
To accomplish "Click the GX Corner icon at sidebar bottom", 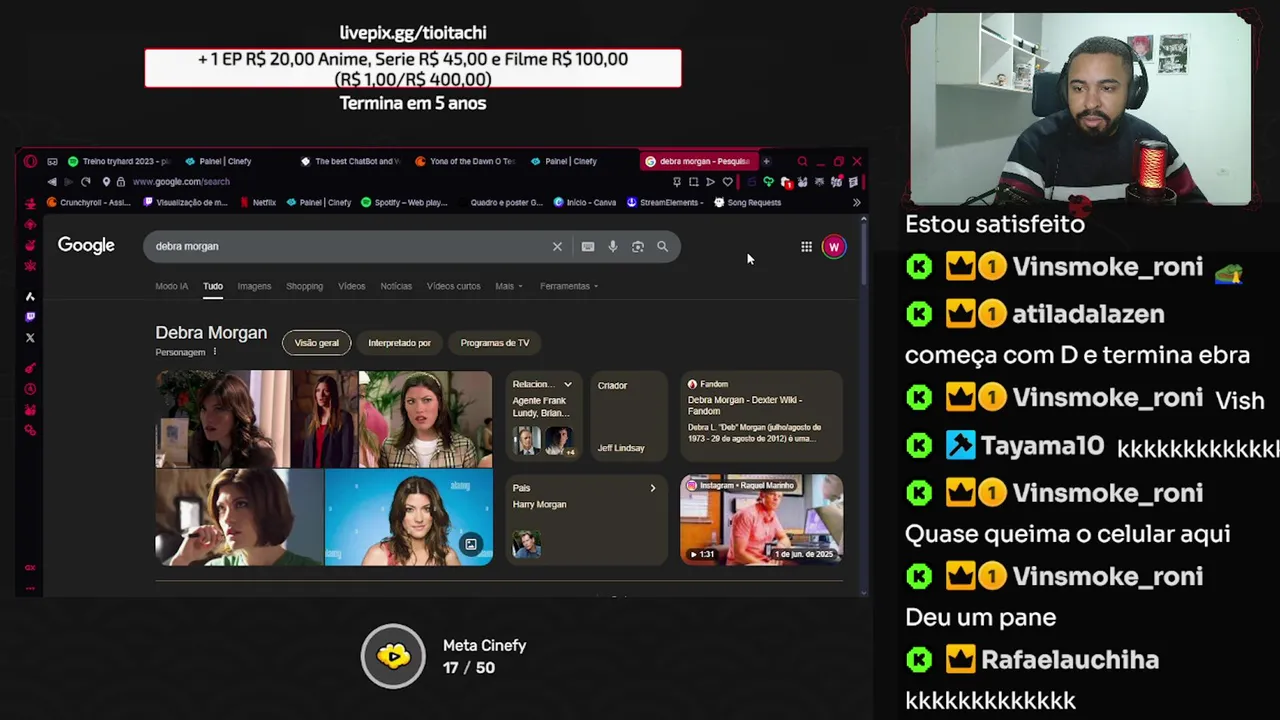I will (30, 567).
